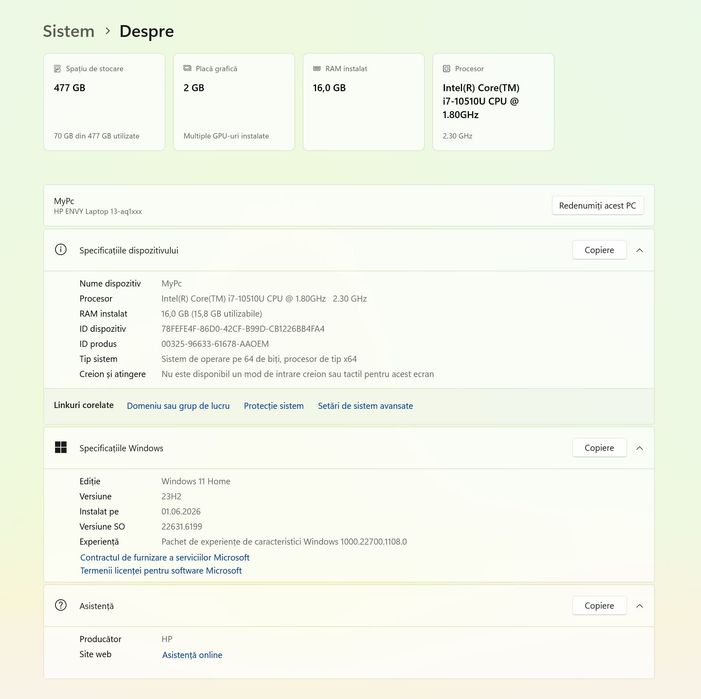Open Domeniu sau grup de lucru link

click(178, 406)
